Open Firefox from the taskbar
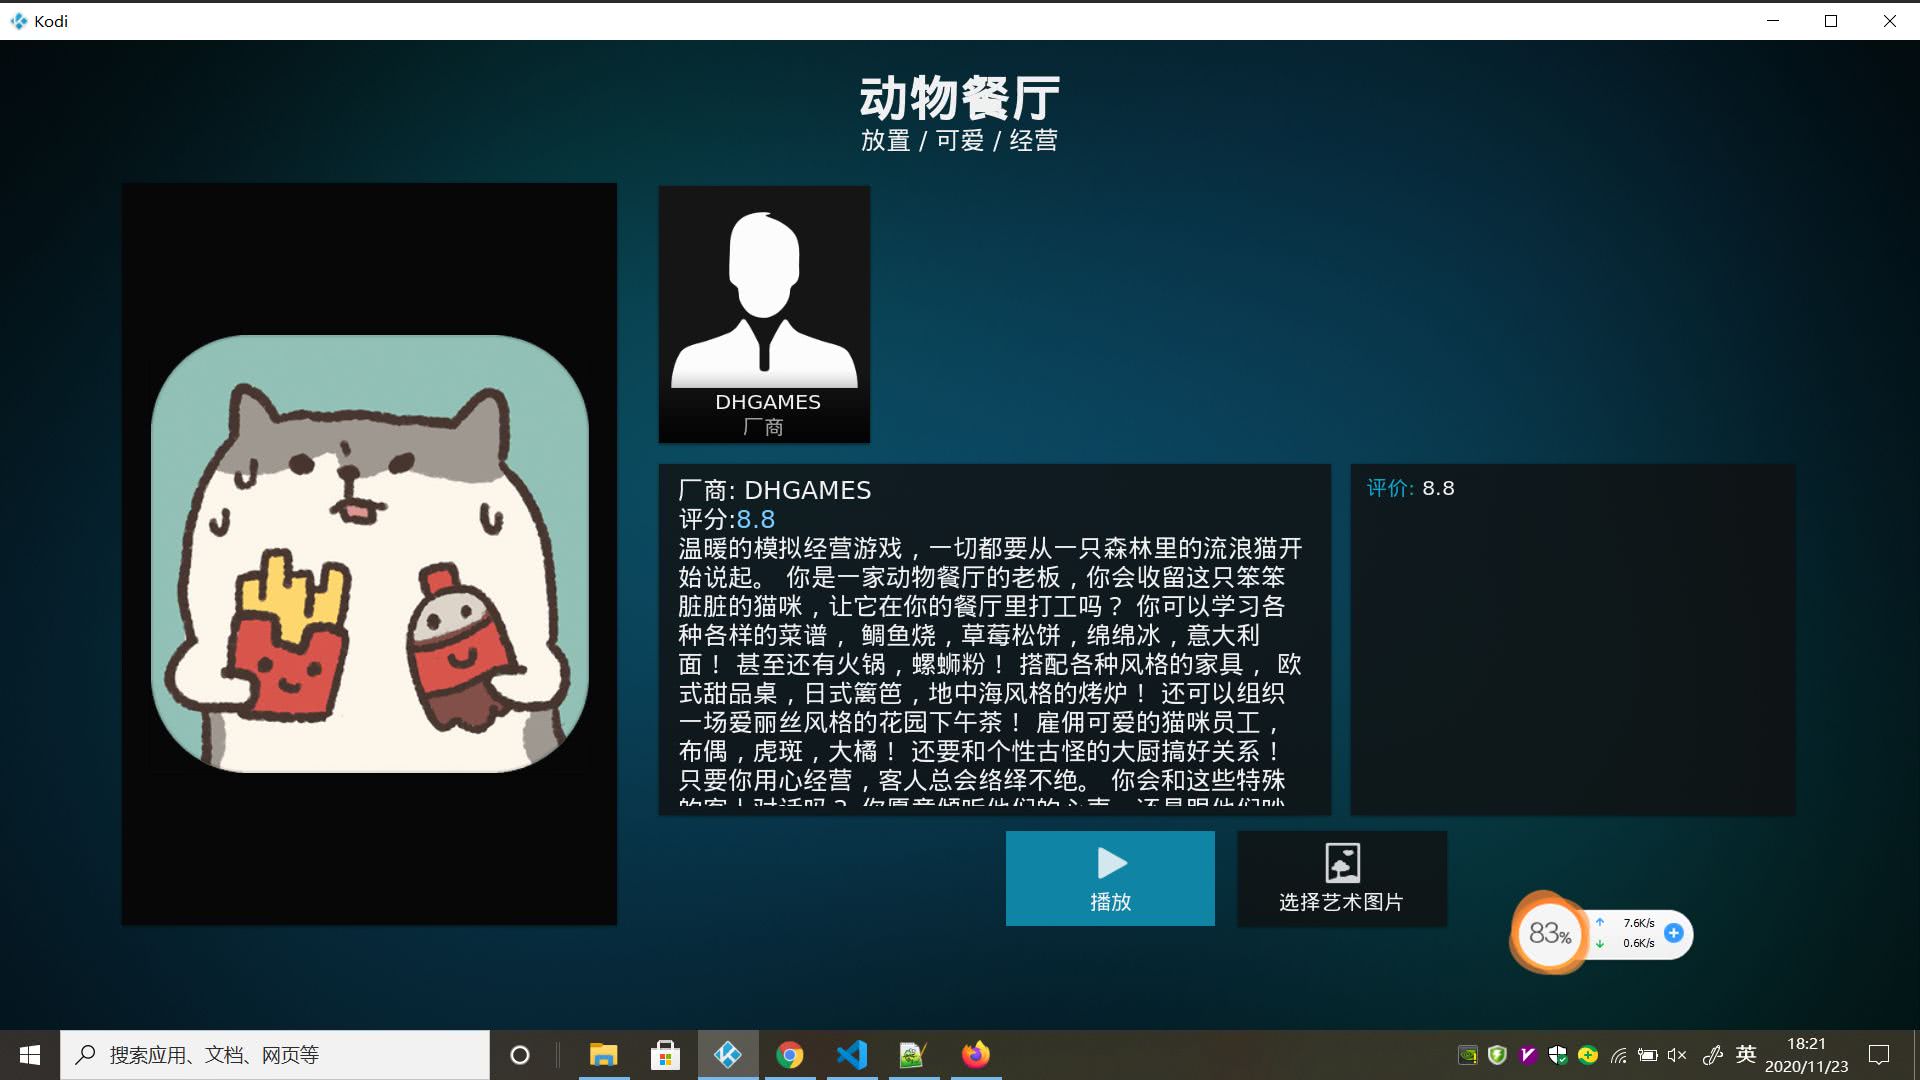The image size is (1920, 1080). 976,1055
